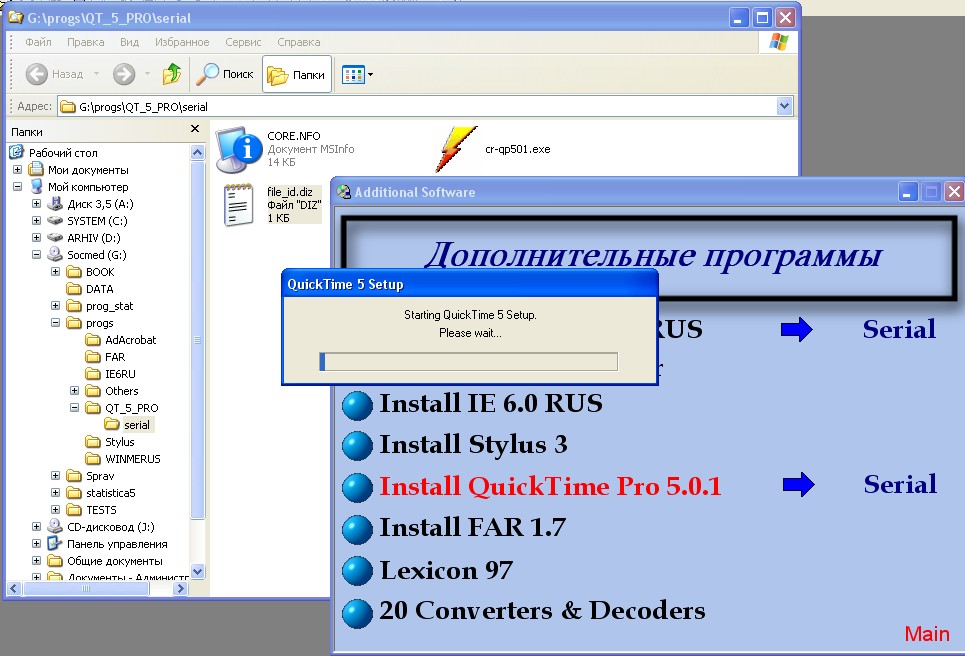Click QuickTime 5 Setup progress bar

468,362
